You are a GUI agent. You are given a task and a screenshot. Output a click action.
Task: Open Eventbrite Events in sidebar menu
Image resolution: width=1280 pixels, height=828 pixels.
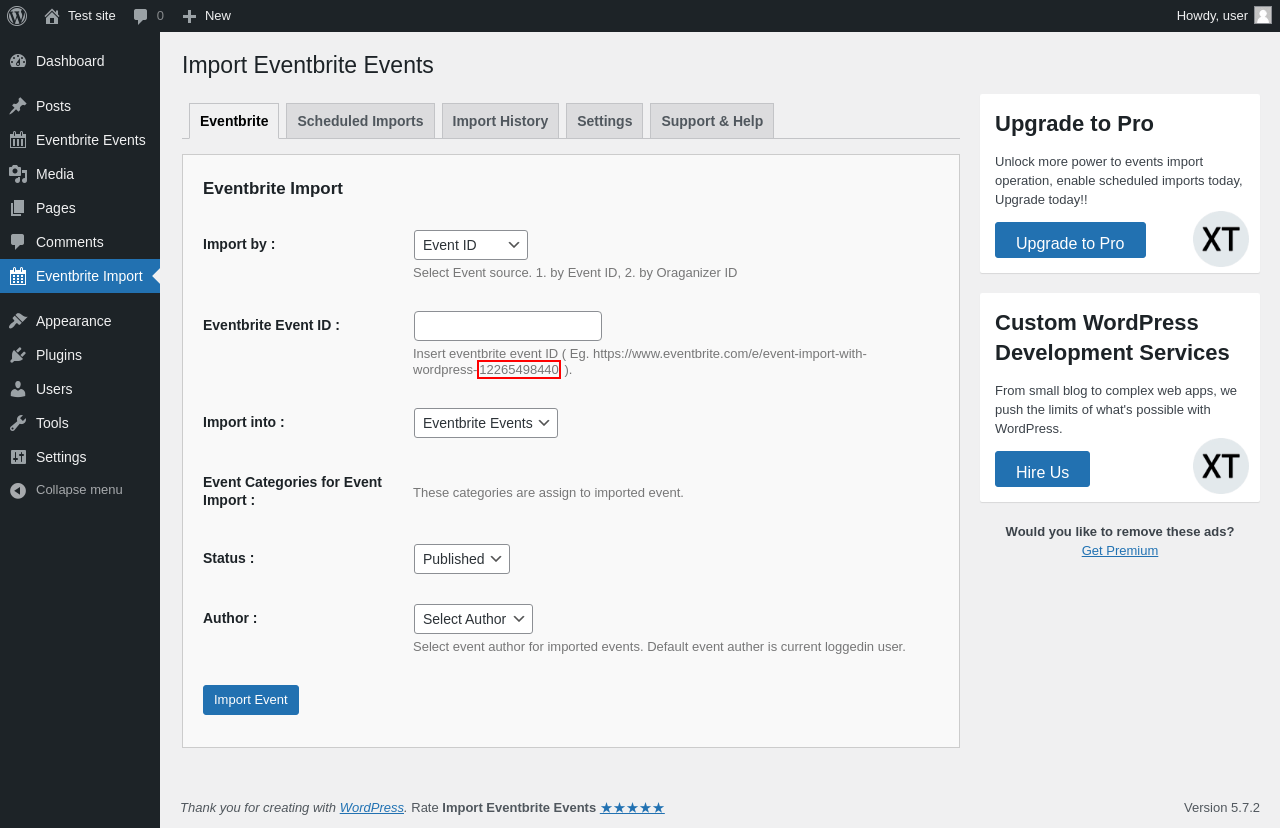(x=80, y=140)
